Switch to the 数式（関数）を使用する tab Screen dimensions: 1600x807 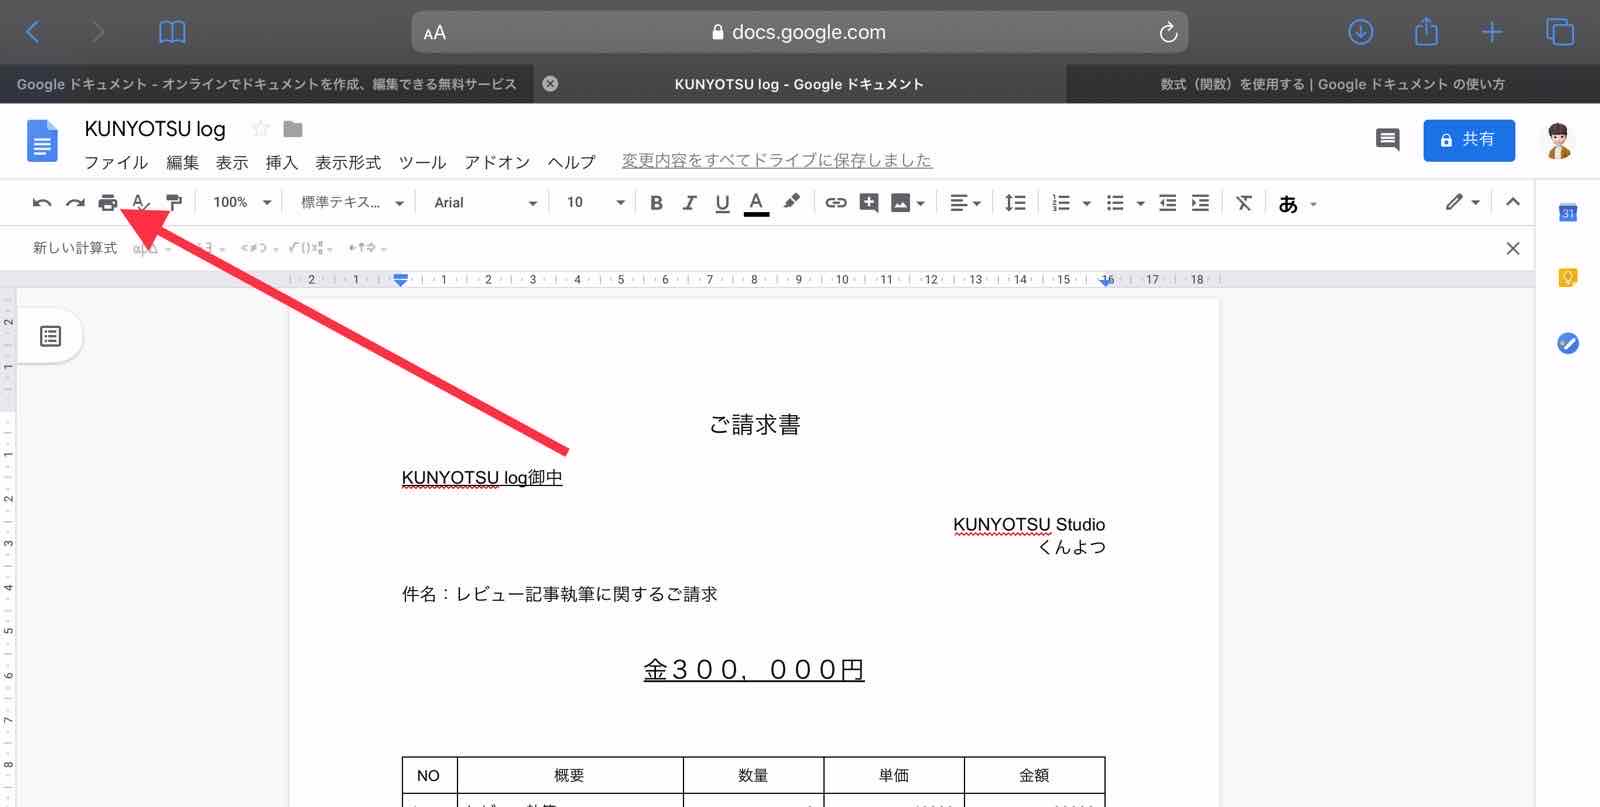point(1333,84)
